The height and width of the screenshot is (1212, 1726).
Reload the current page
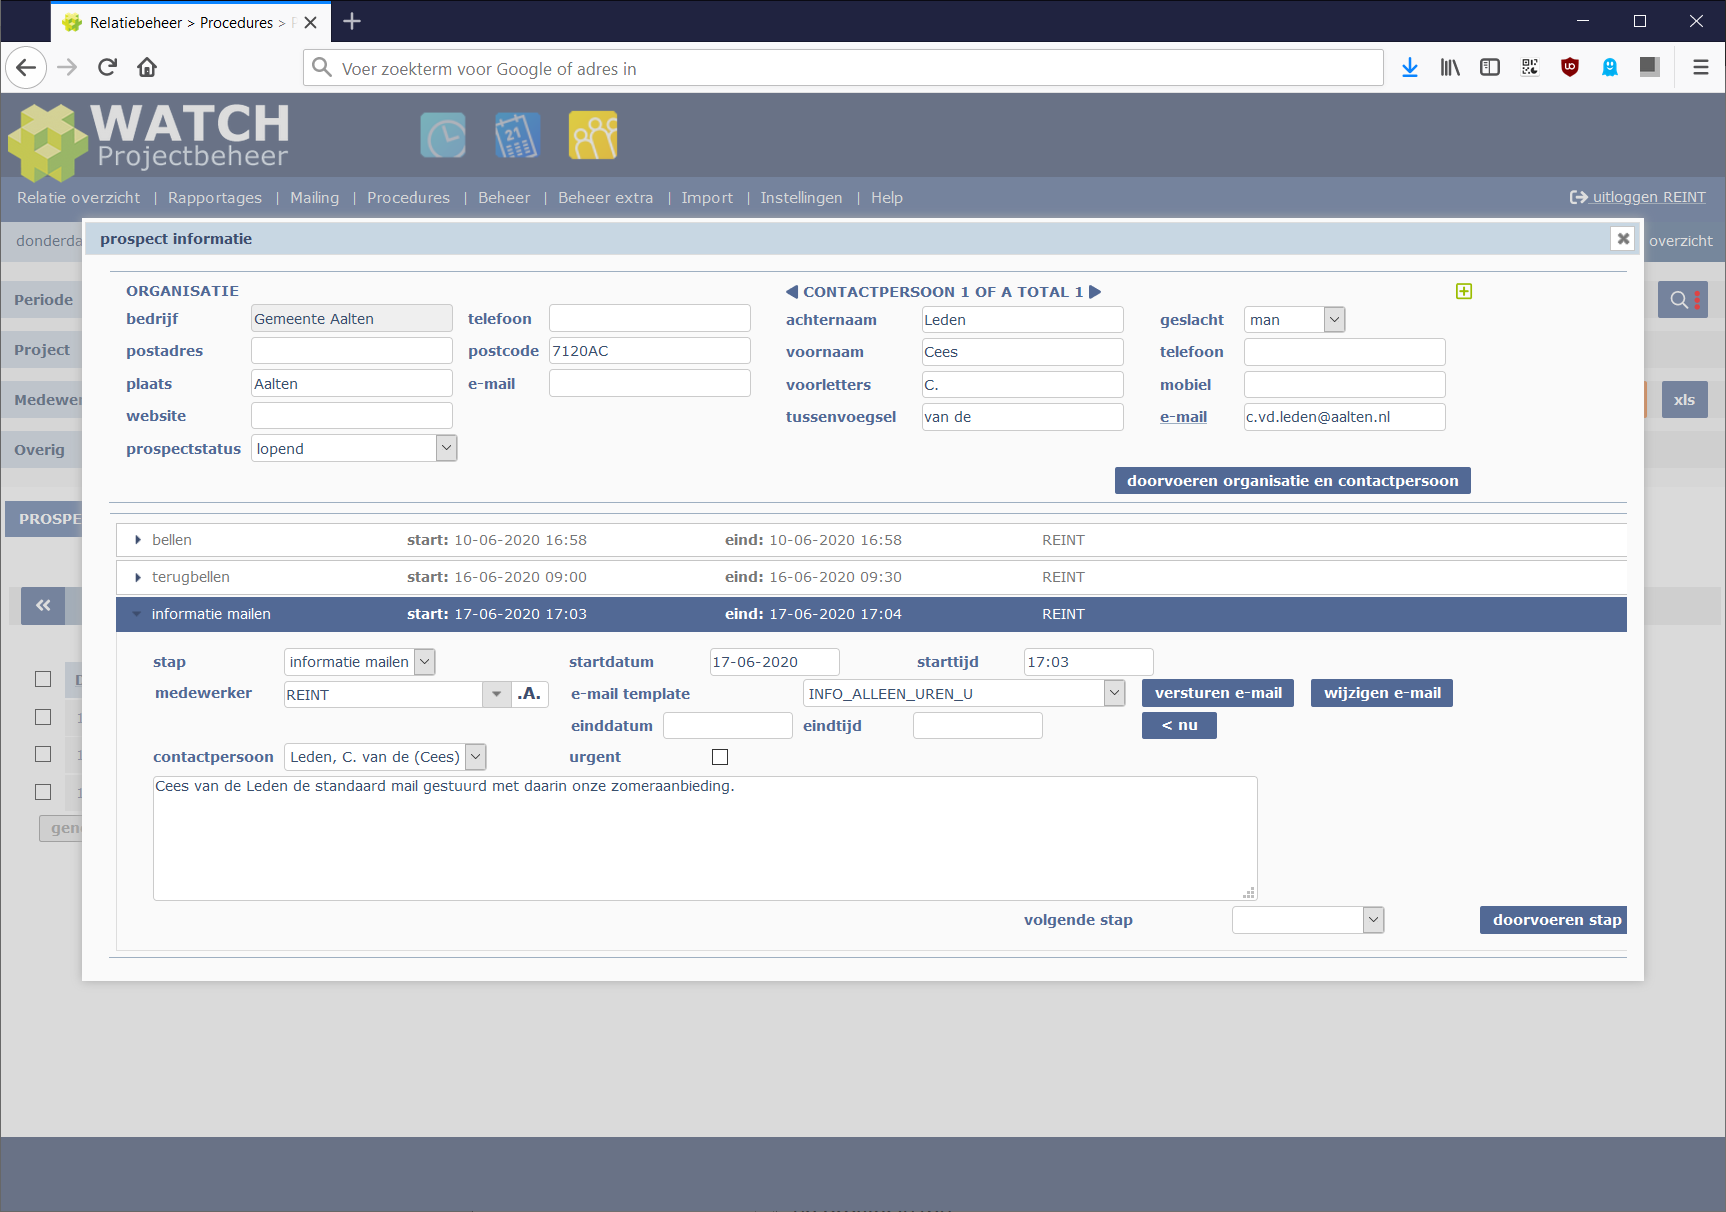point(107,67)
